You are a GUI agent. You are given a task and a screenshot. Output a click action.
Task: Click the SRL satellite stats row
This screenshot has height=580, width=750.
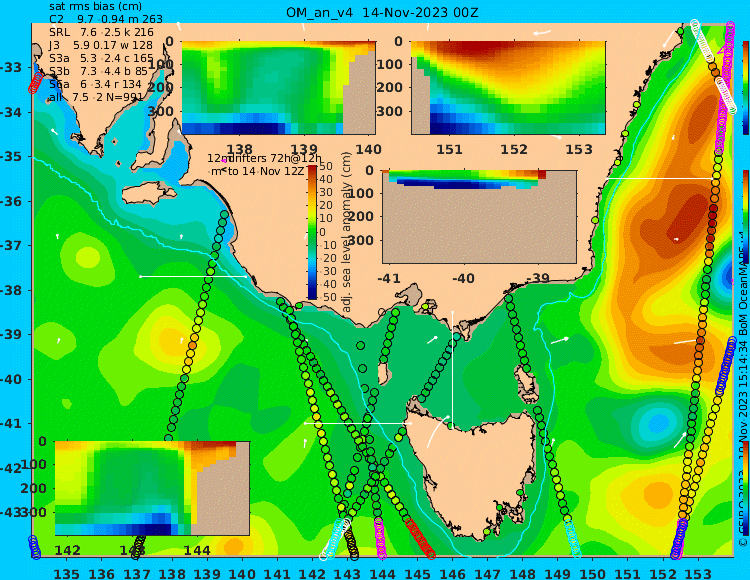(101, 32)
